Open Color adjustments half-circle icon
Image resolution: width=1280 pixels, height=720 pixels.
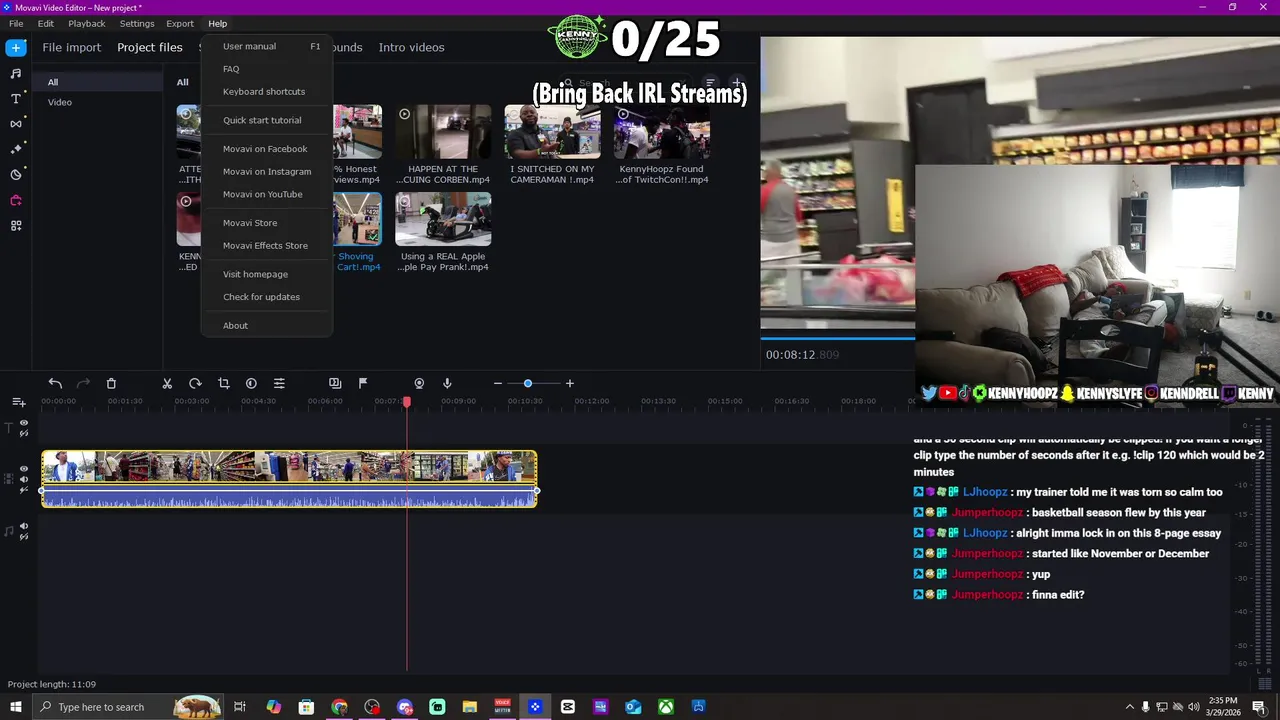[251, 383]
